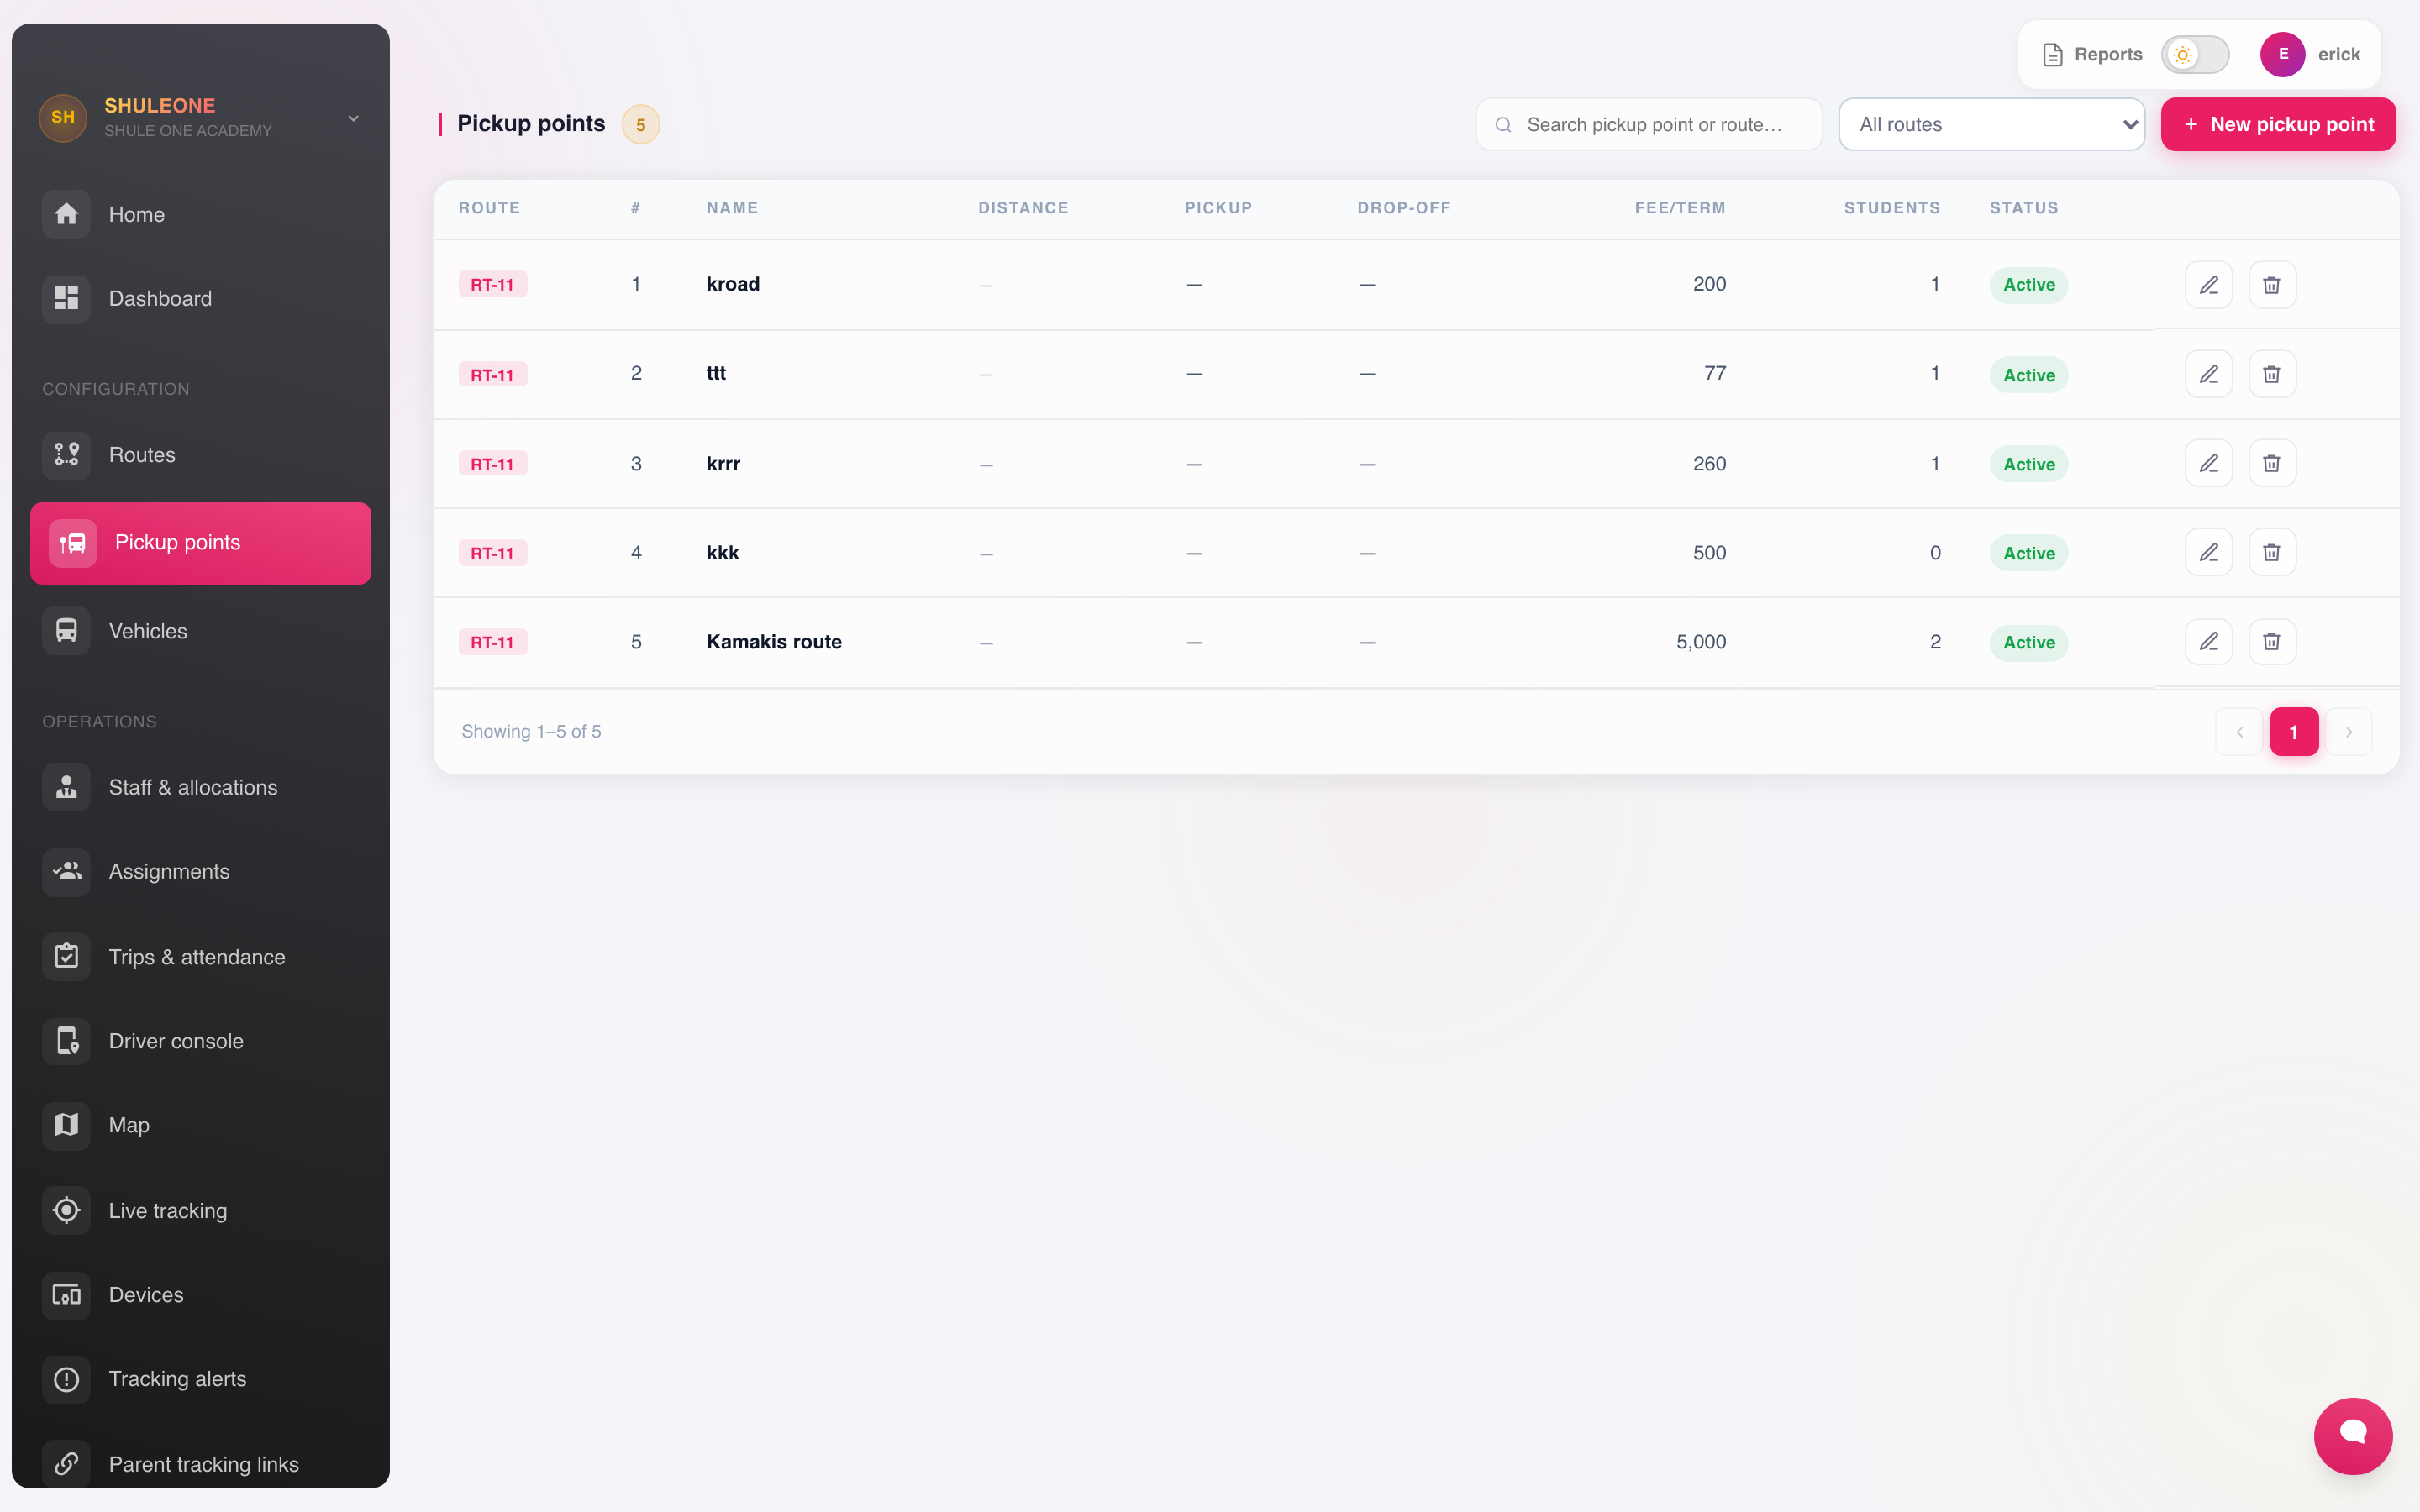Click the Assignments people icon

[x=66, y=871]
